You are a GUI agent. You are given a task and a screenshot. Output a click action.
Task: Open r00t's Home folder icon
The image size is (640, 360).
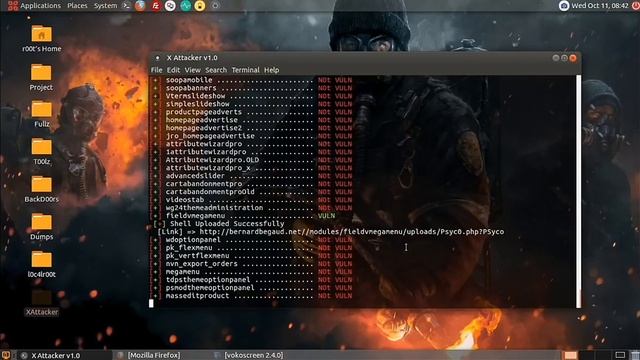42,39
